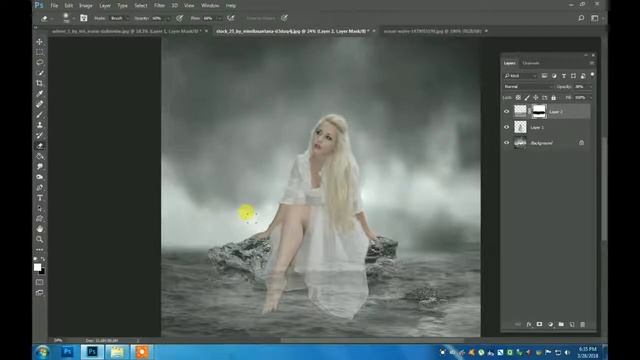Toggle visibility of Layer 2
The image size is (640, 360).
click(507, 111)
